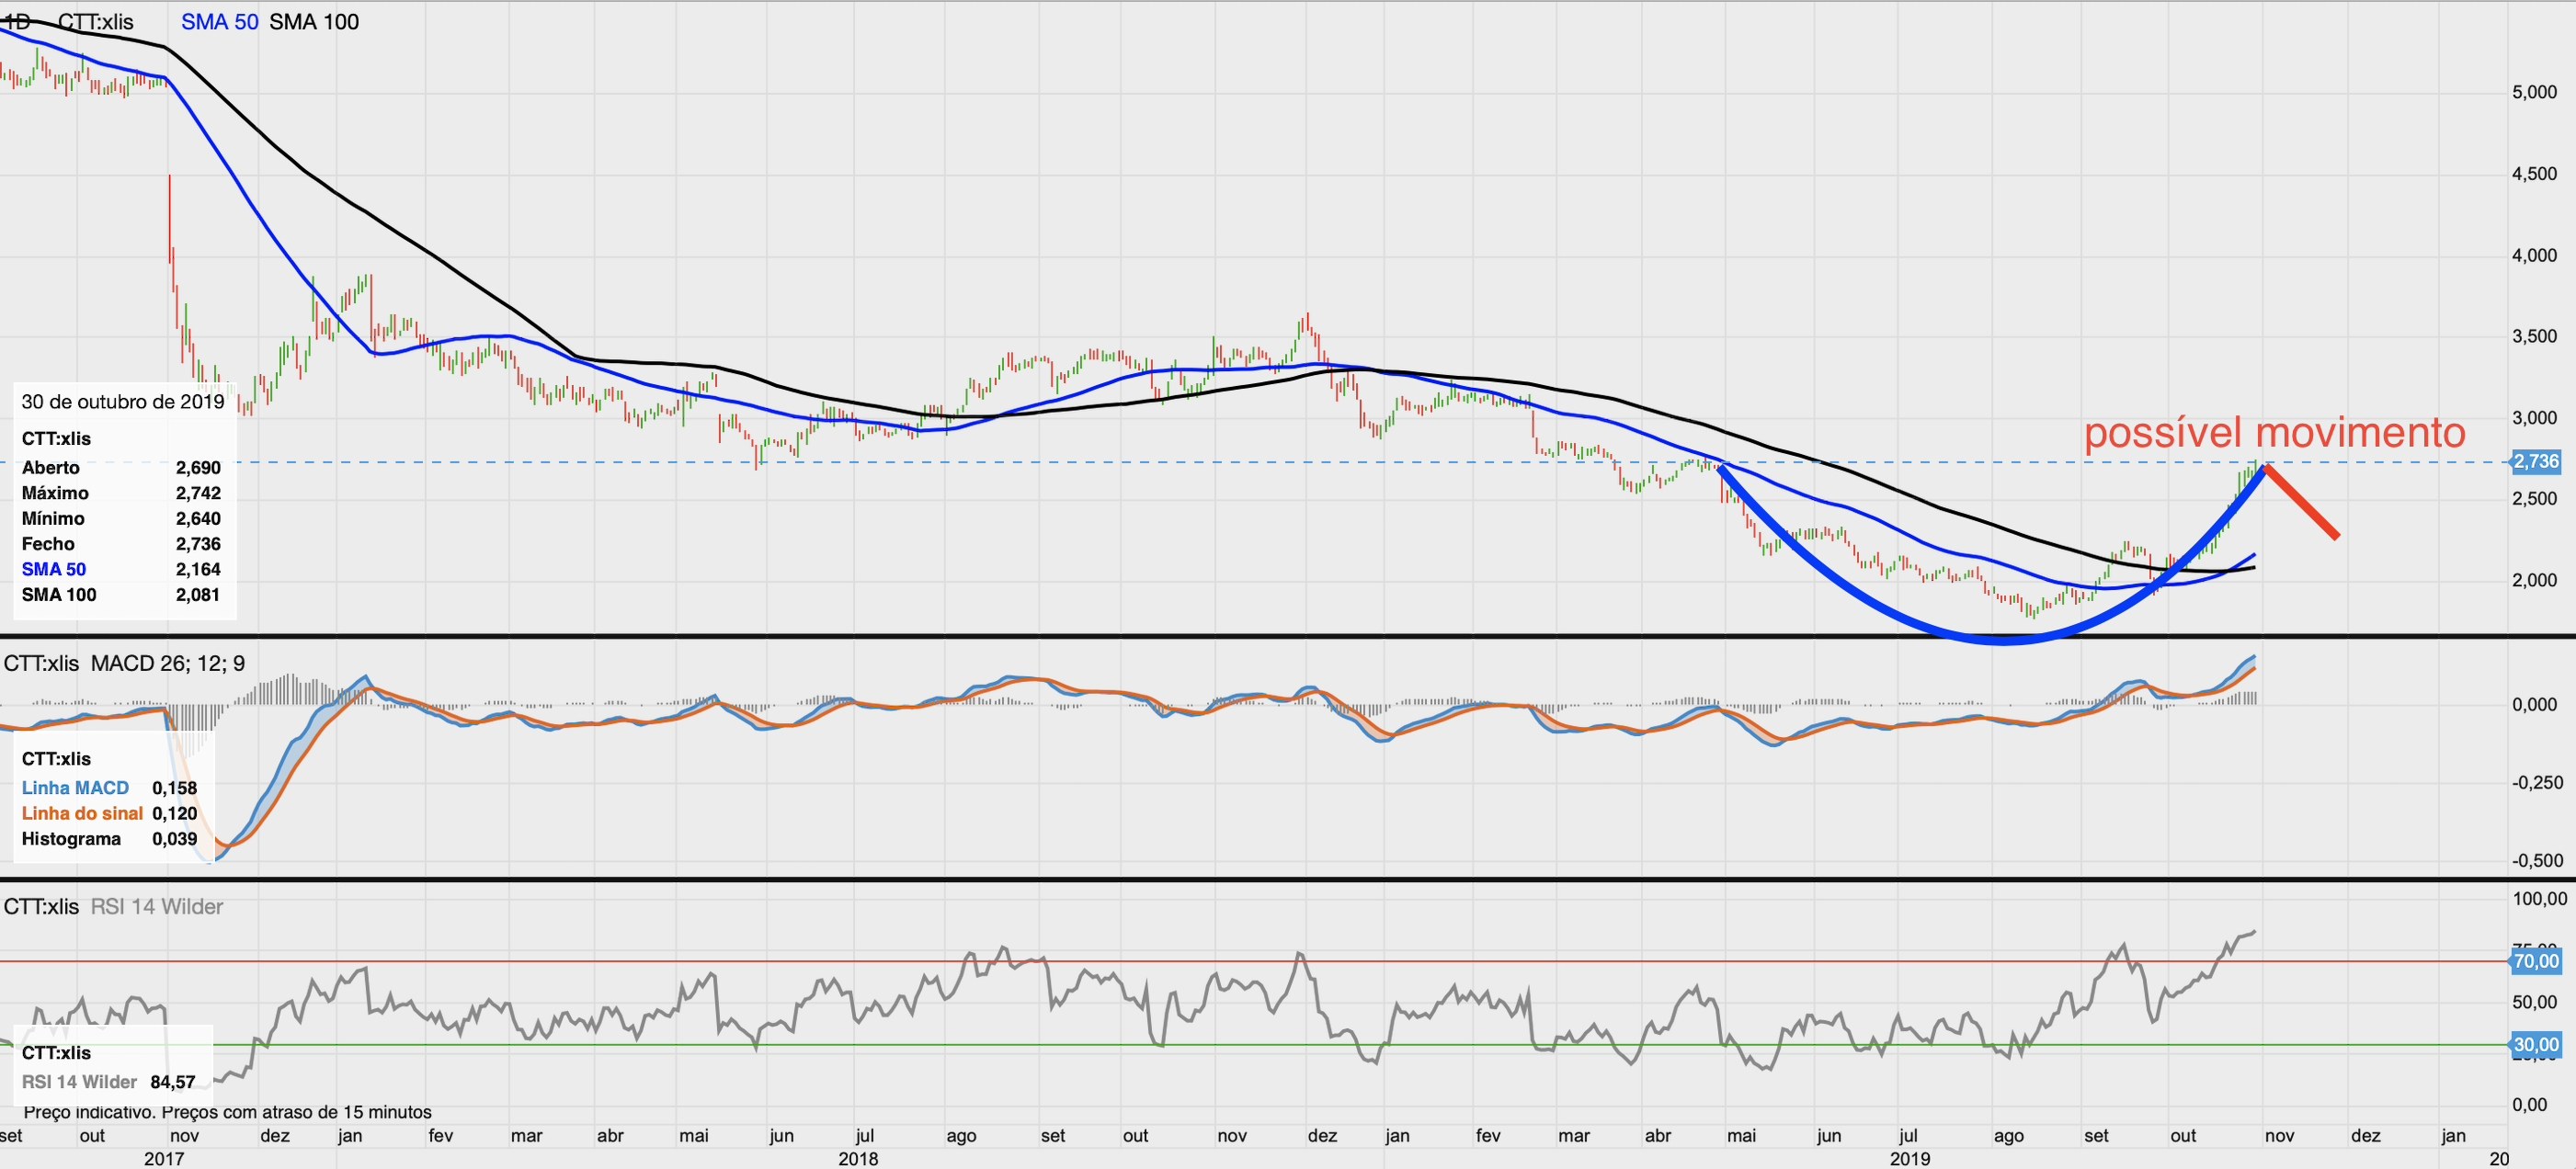
Task: Click the '30 de outubro de 2019' date header
Action: click(x=123, y=402)
